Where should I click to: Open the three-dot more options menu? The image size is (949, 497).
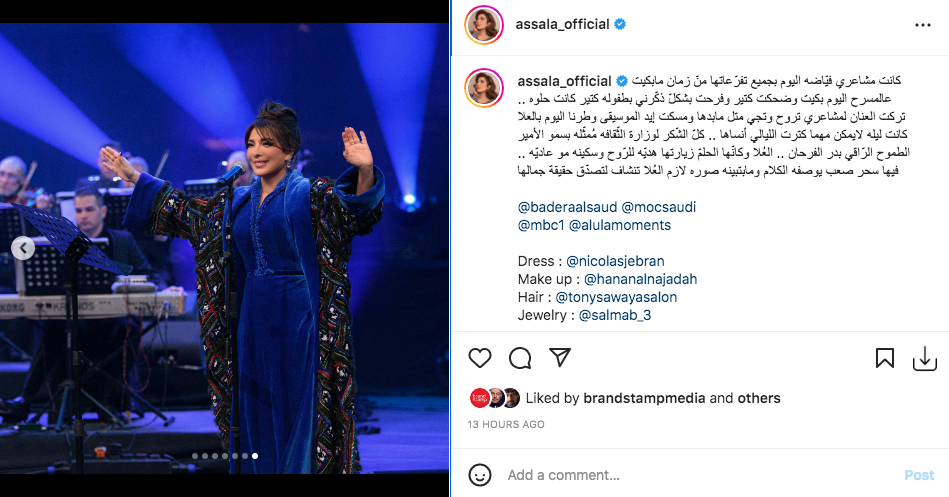922,25
